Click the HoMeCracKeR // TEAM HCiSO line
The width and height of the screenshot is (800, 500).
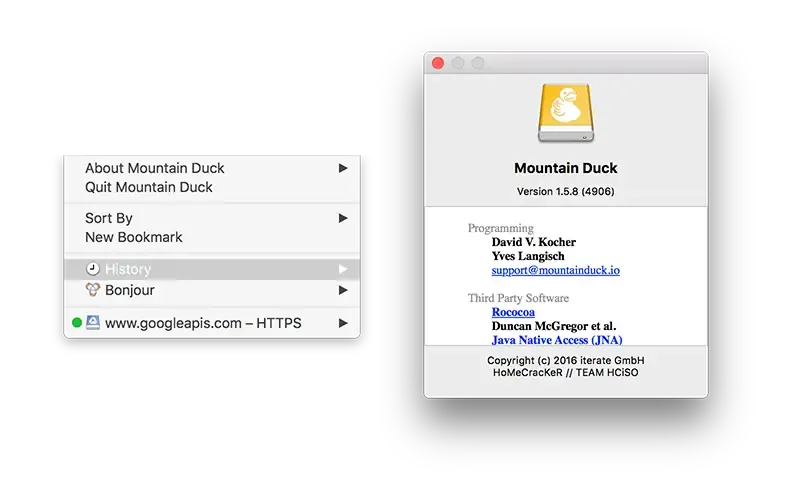tap(566, 372)
